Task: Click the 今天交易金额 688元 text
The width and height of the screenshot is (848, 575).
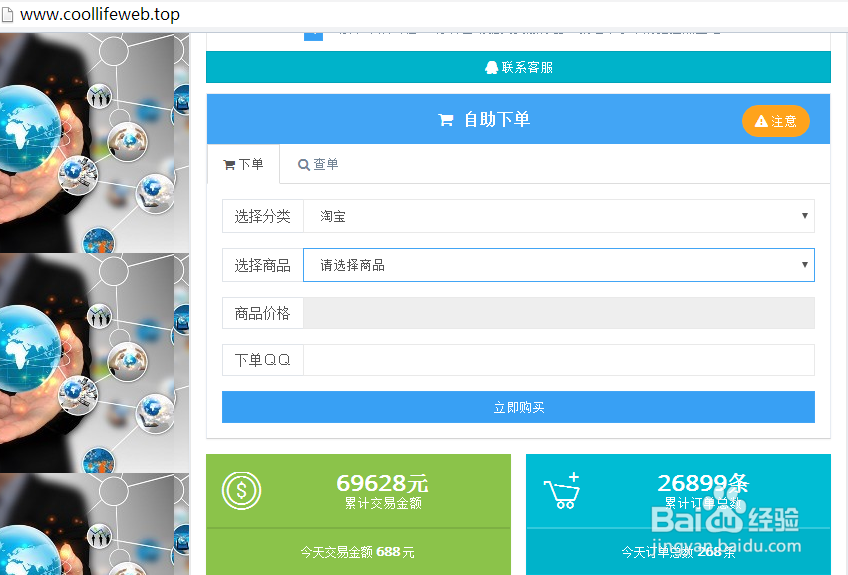Action: coord(357,552)
